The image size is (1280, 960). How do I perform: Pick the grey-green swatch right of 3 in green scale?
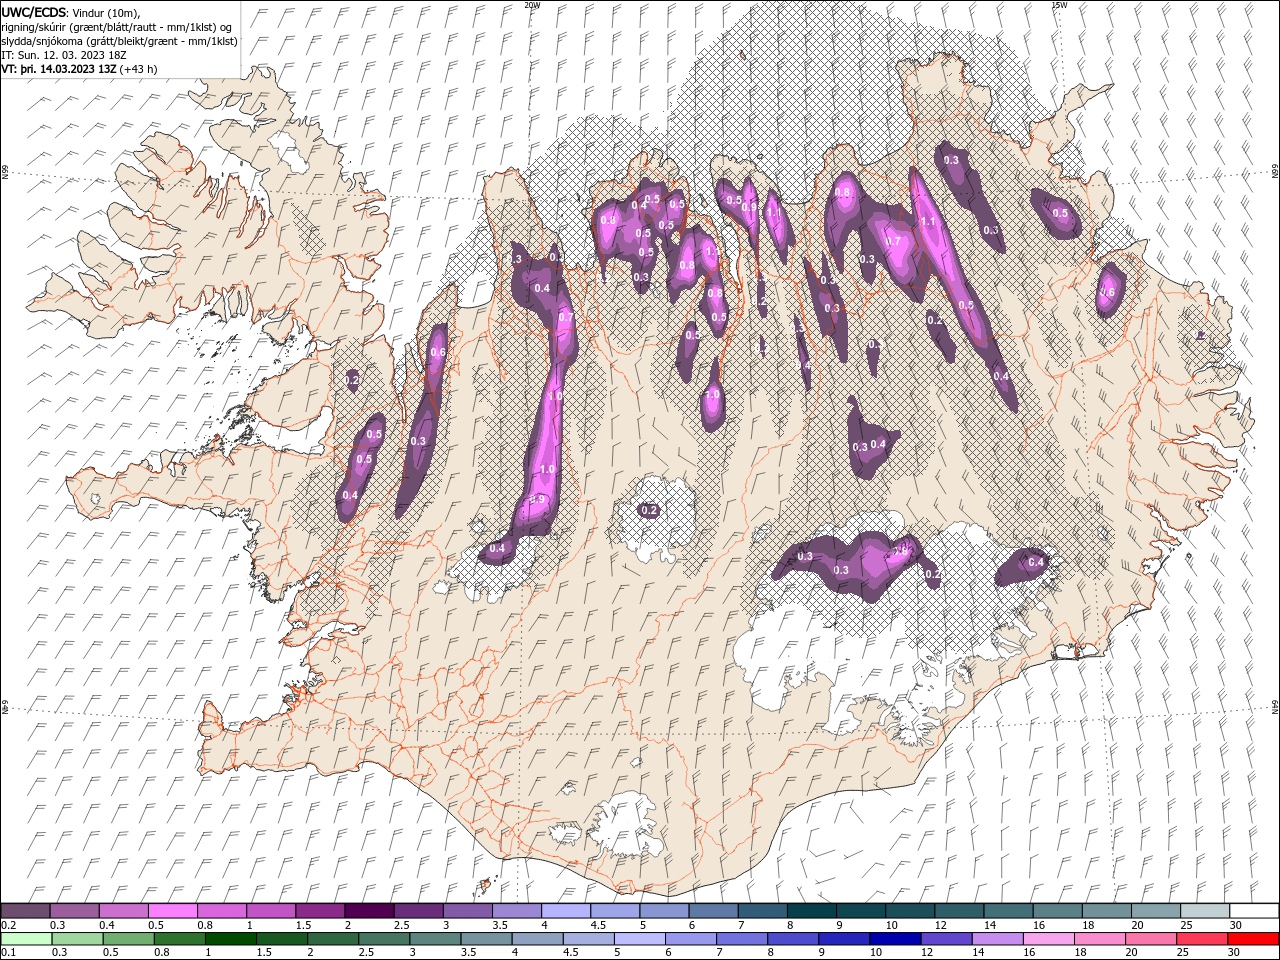coord(435,939)
